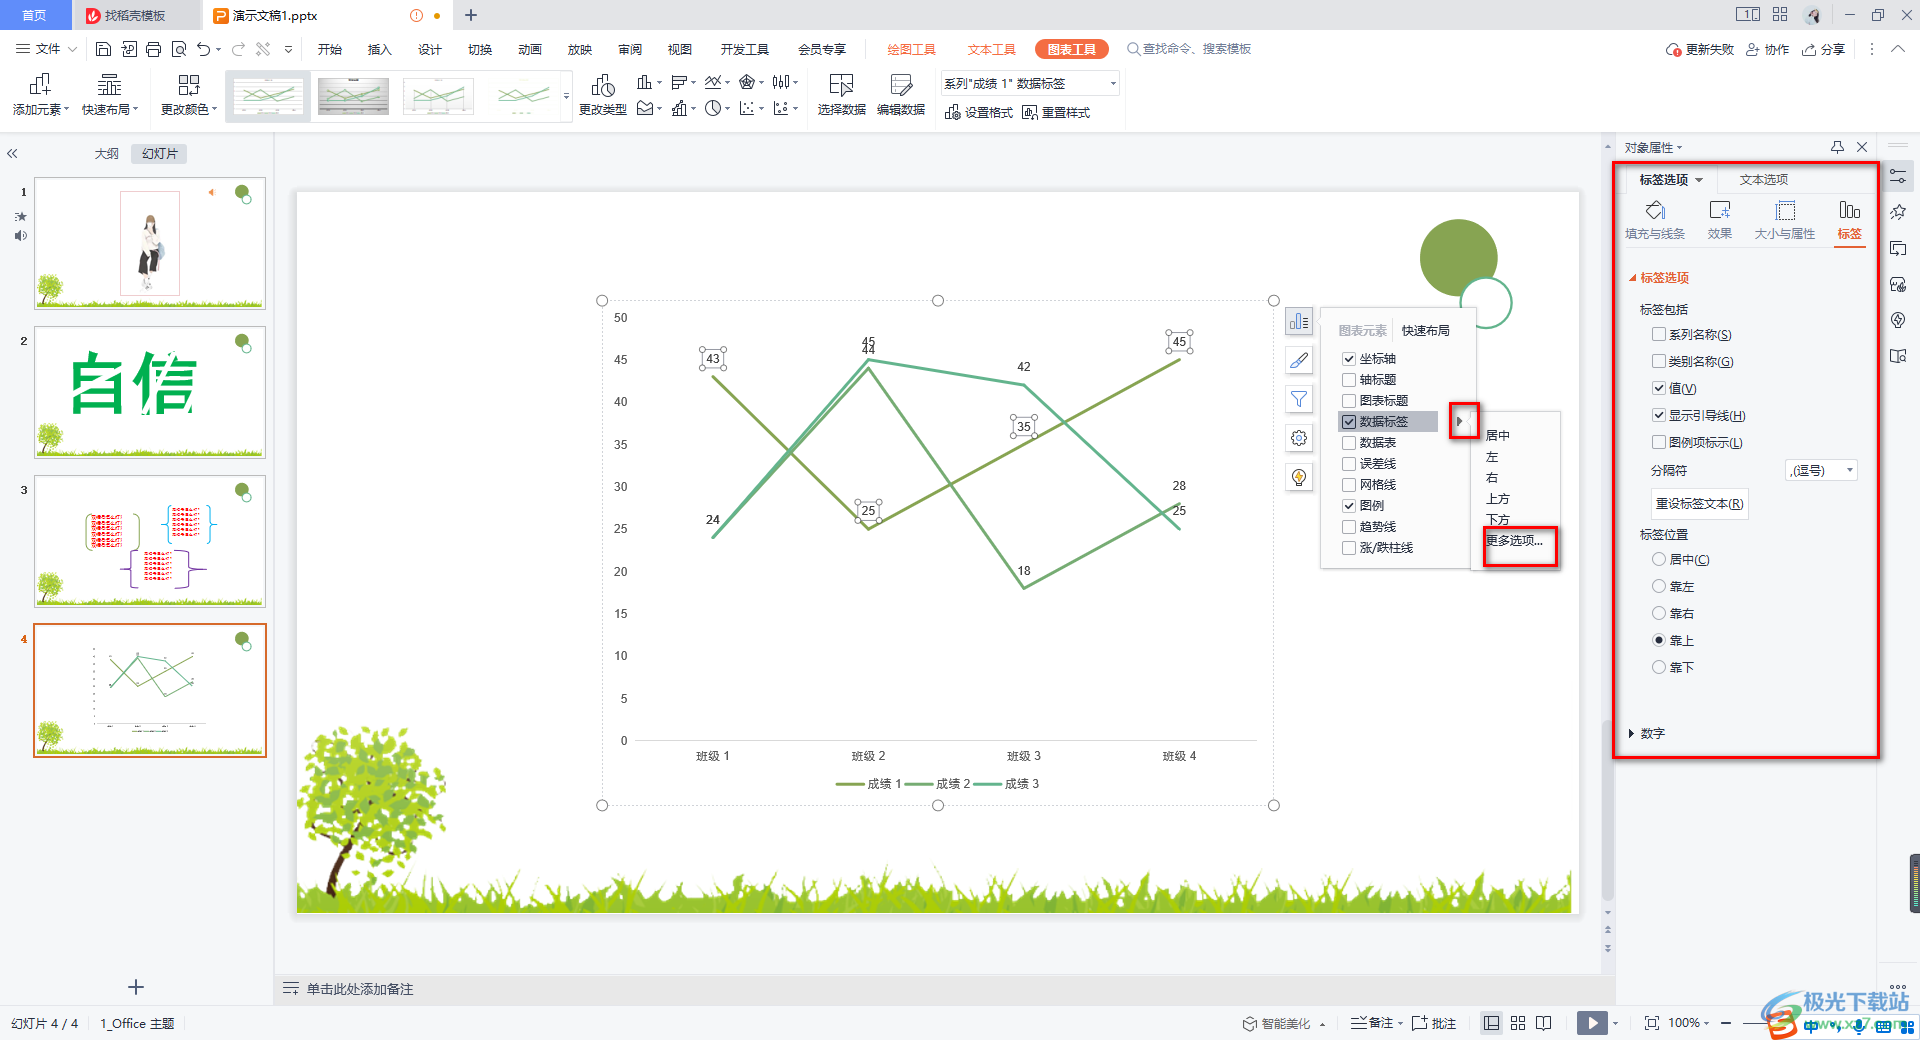Click fit-to-window zoom icon
Viewport: 1920px width, 1040px height.
coord(1651,1023)
